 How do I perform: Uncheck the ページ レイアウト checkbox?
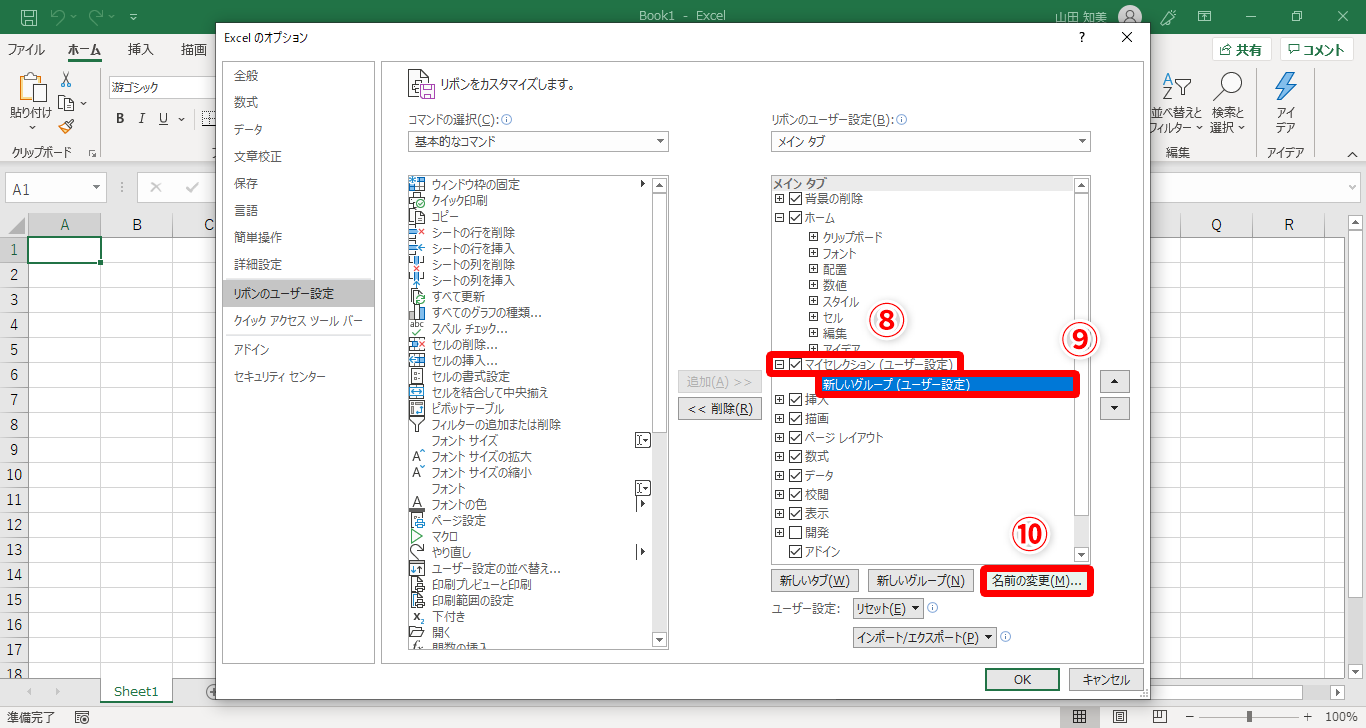[x=796, y=438]
